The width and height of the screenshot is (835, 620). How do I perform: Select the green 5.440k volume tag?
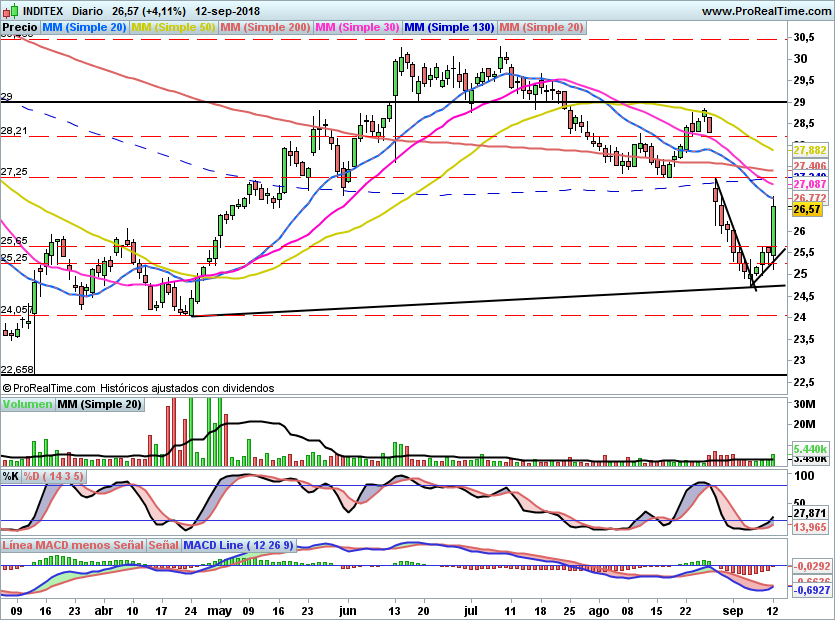click(x=808, y=451)
